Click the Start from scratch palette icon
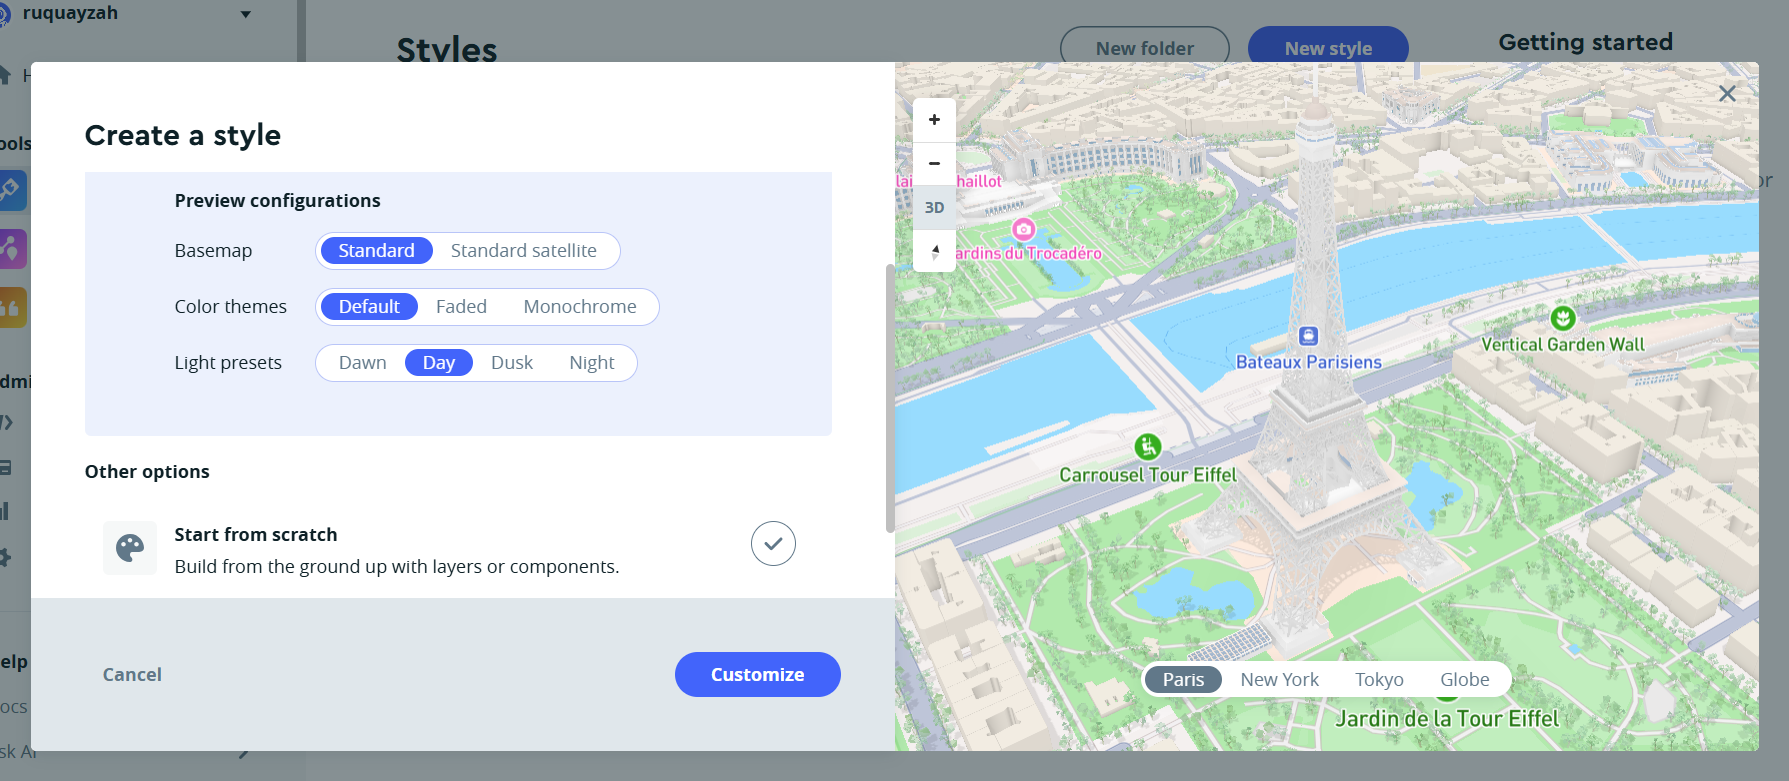The width and height of the screenshot is (1789, 781). pyautogui.click(x=130, y=548)
